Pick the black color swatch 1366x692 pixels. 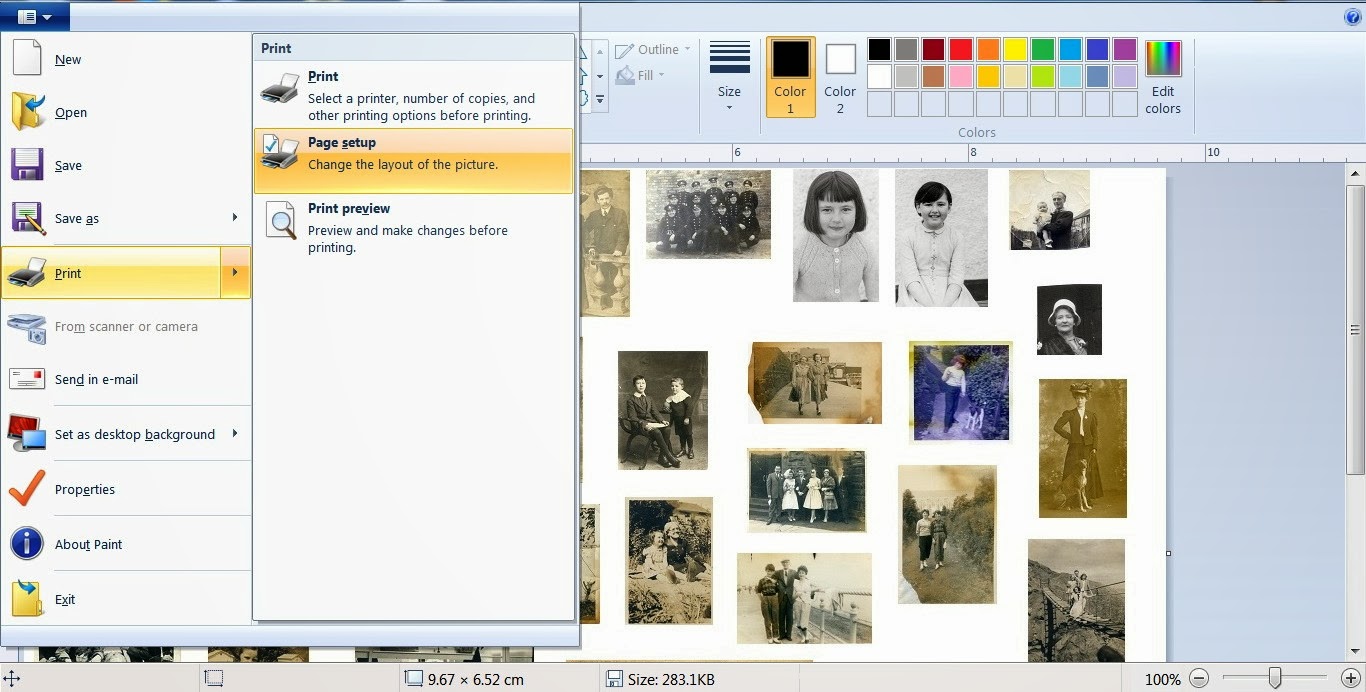click(x=879, y=50)
